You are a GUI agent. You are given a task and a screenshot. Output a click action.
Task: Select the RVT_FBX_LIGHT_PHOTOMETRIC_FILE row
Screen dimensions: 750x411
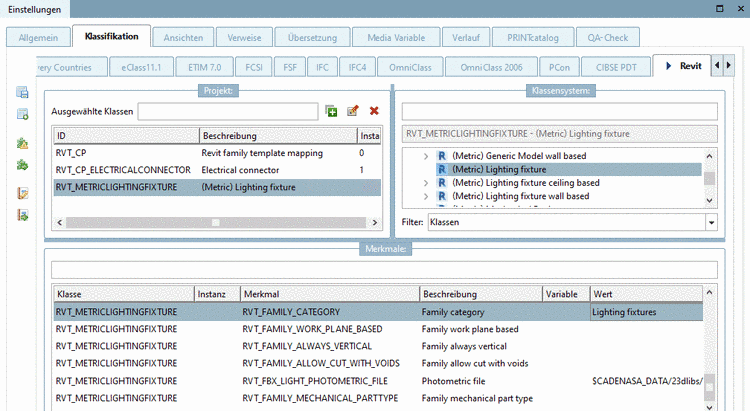[x=378, y=381]
